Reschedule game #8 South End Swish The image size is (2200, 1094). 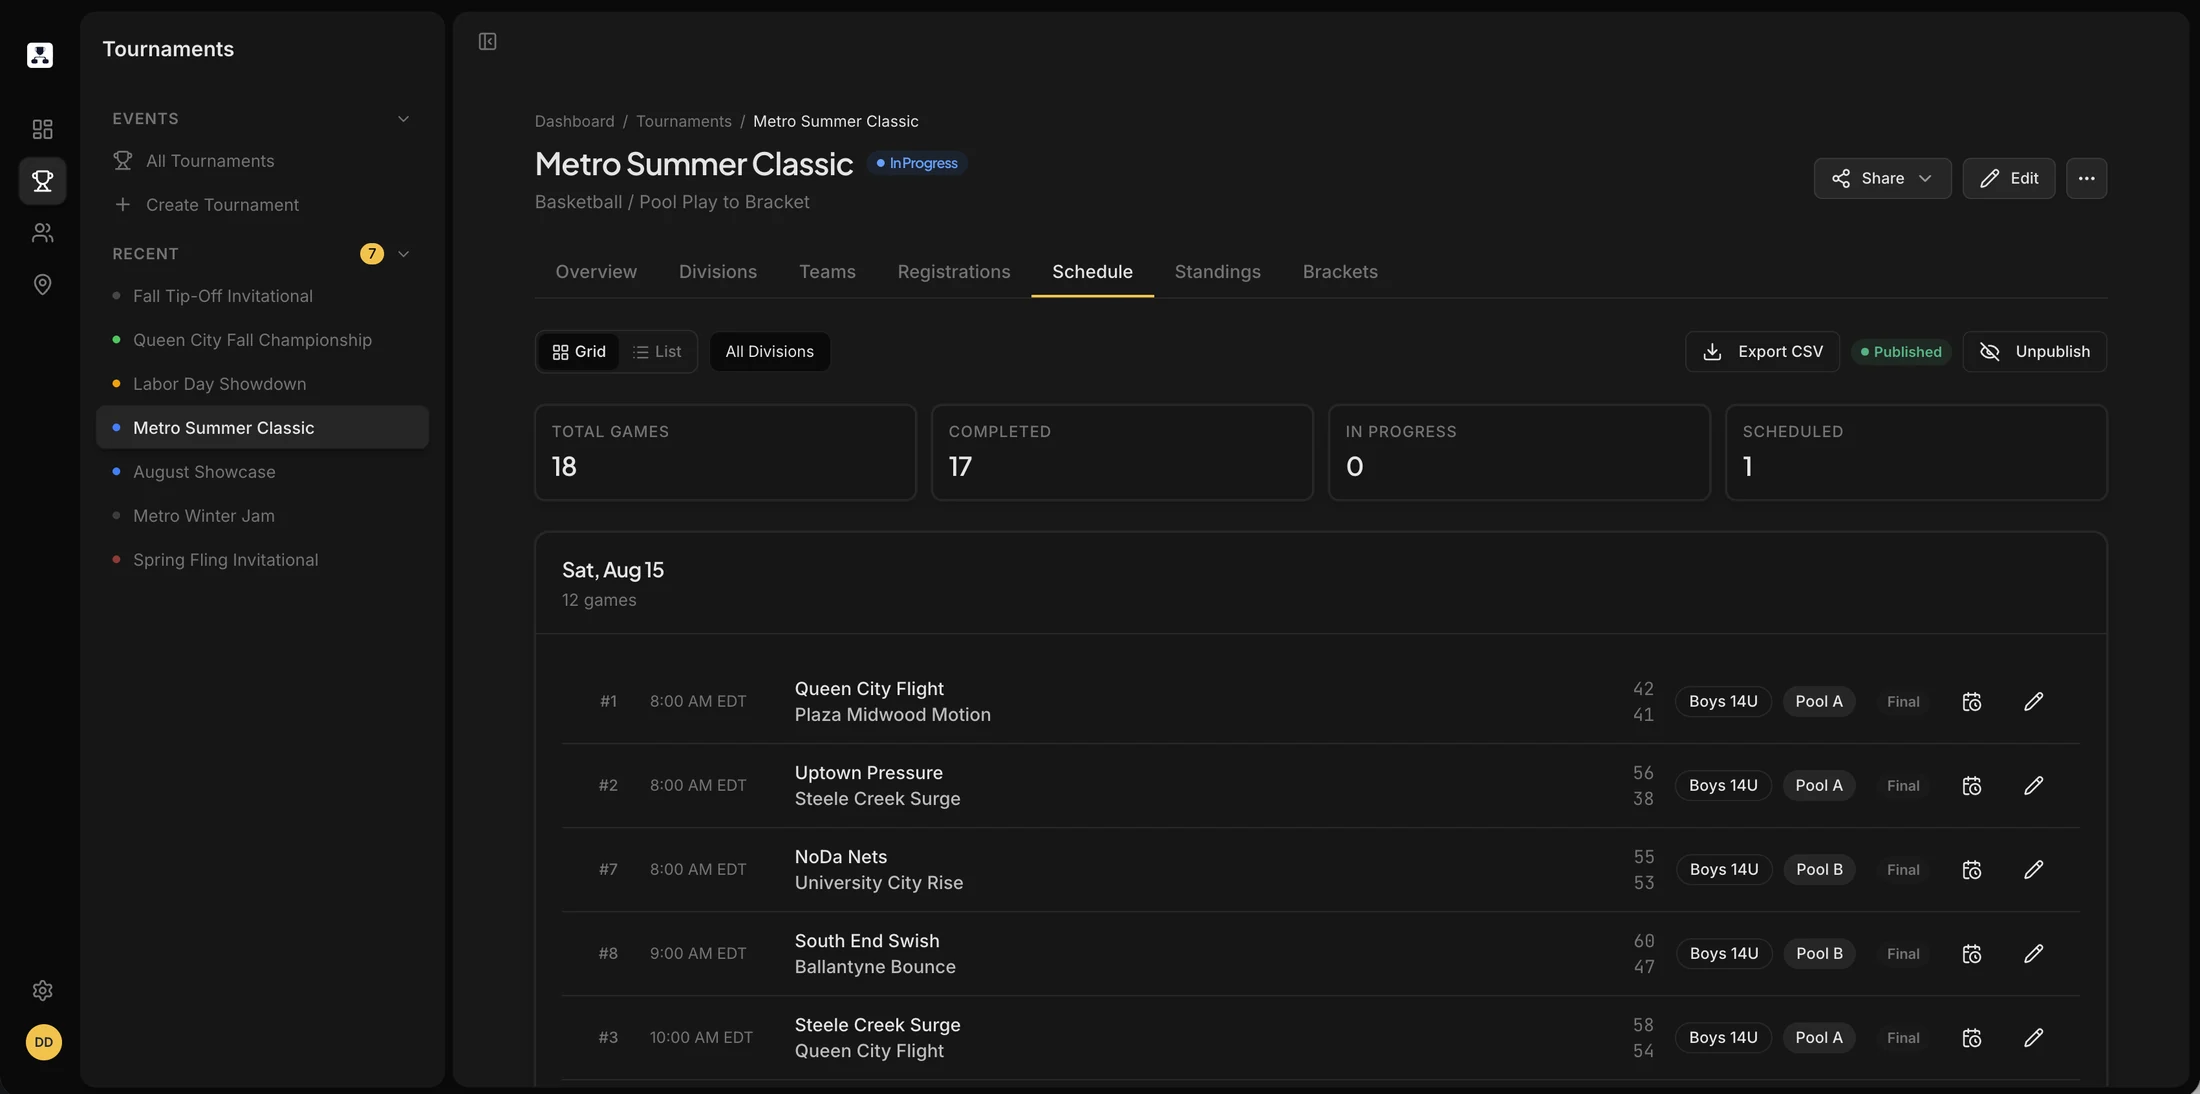(1971, 954)
